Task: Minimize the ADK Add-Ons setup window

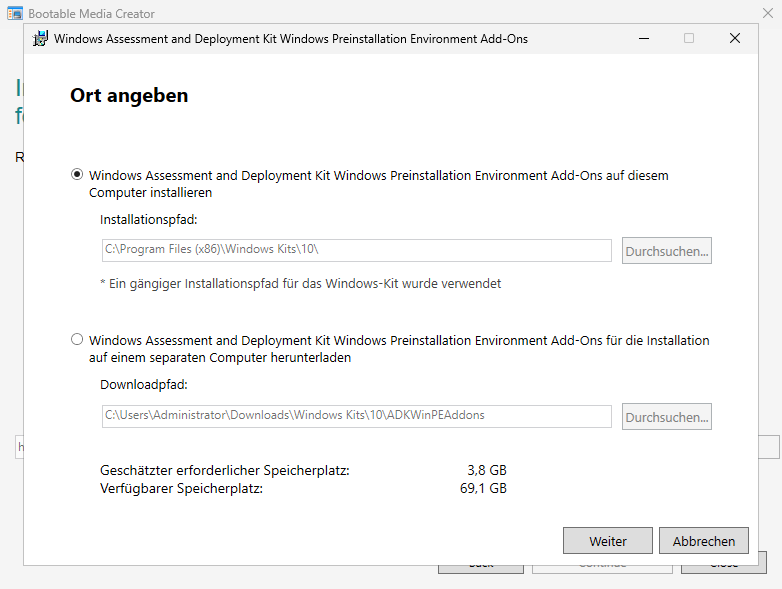Action: tap(644, 38)
